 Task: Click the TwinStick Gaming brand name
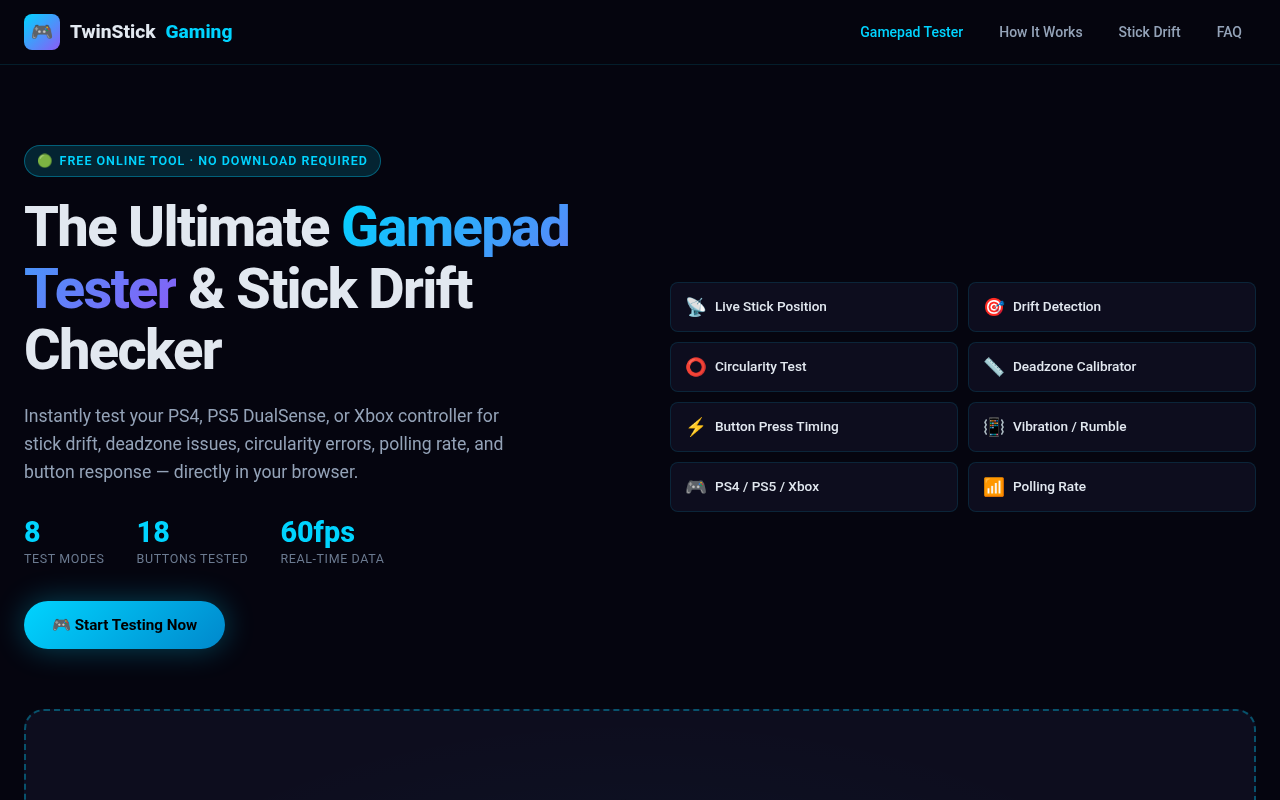(x=151, y=32)
